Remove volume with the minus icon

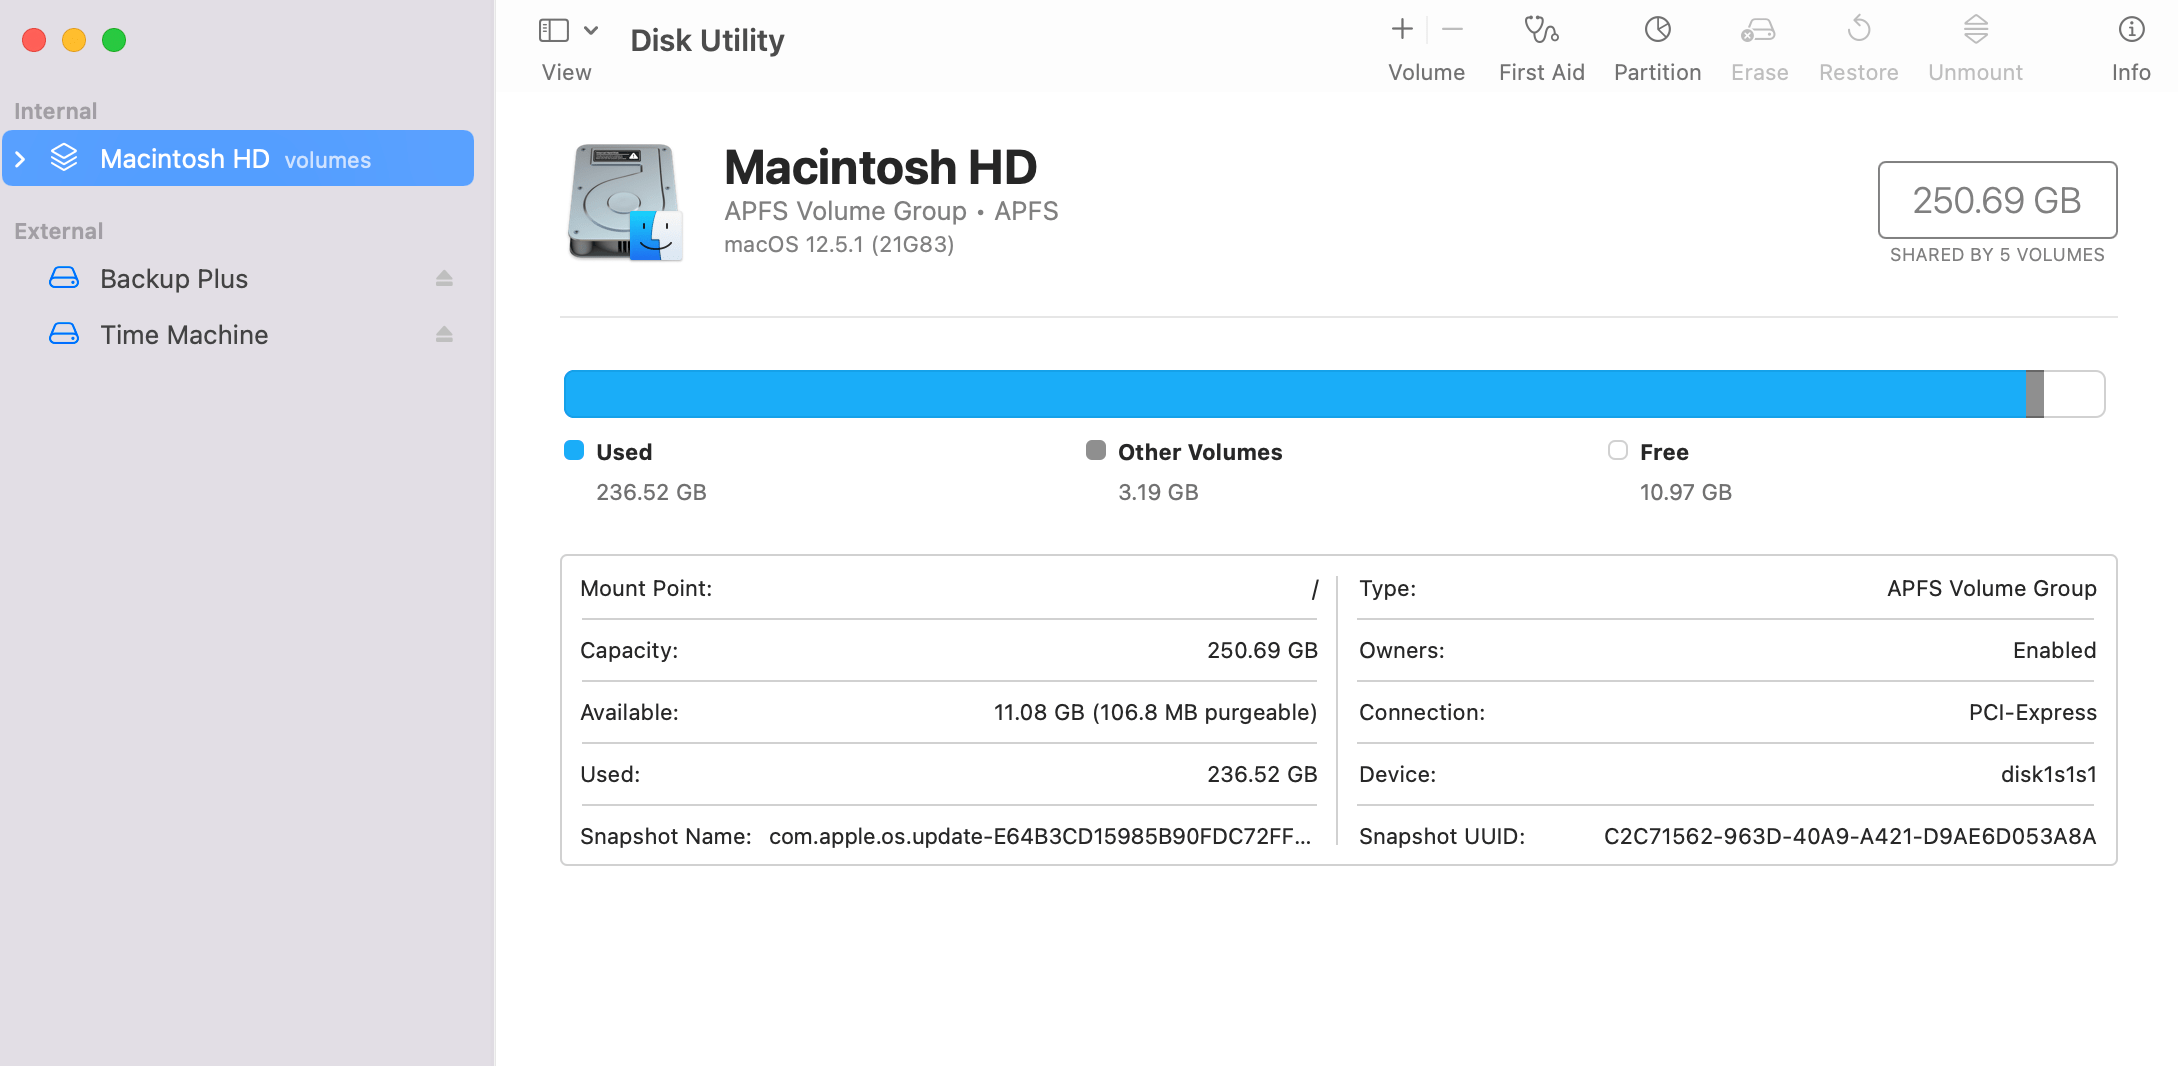pyautogui.click(x=1452, y=30)
